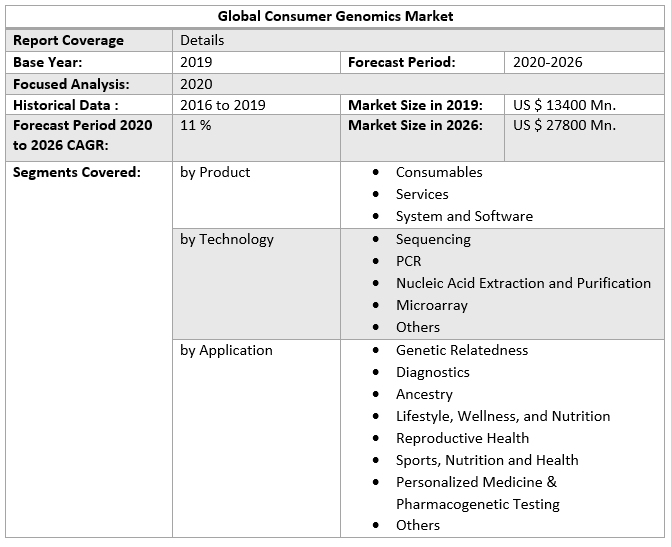Image resolution: width=671 pixels, height=547 pixels.
Task: Click the Microarray list item
Action: coord(431,305)
